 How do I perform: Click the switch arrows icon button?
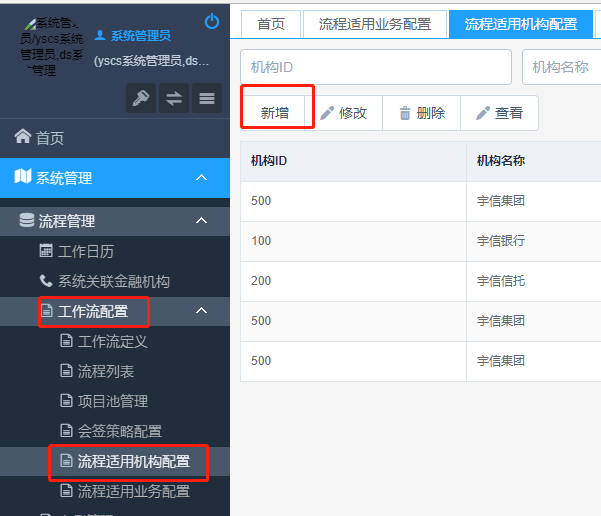coord(174,98)
